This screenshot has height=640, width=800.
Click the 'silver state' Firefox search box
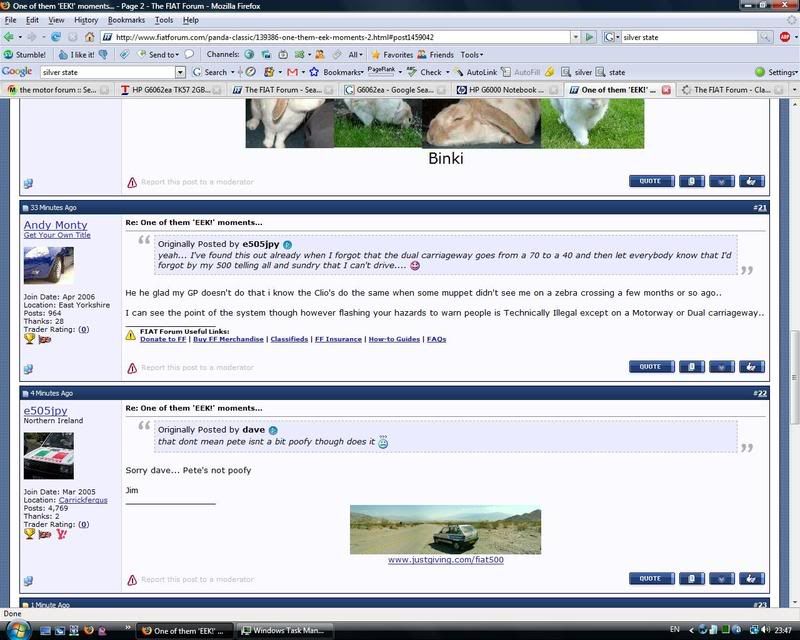689,37
